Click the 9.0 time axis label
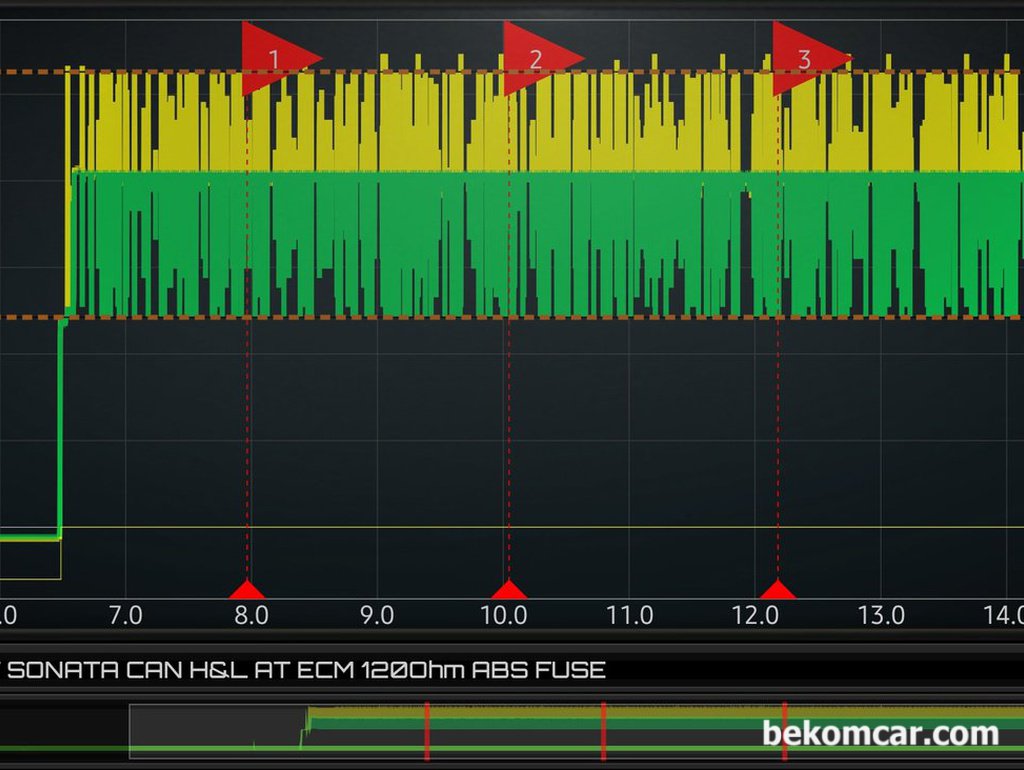This screenshot has height=770, width=1024. [377, 615]
